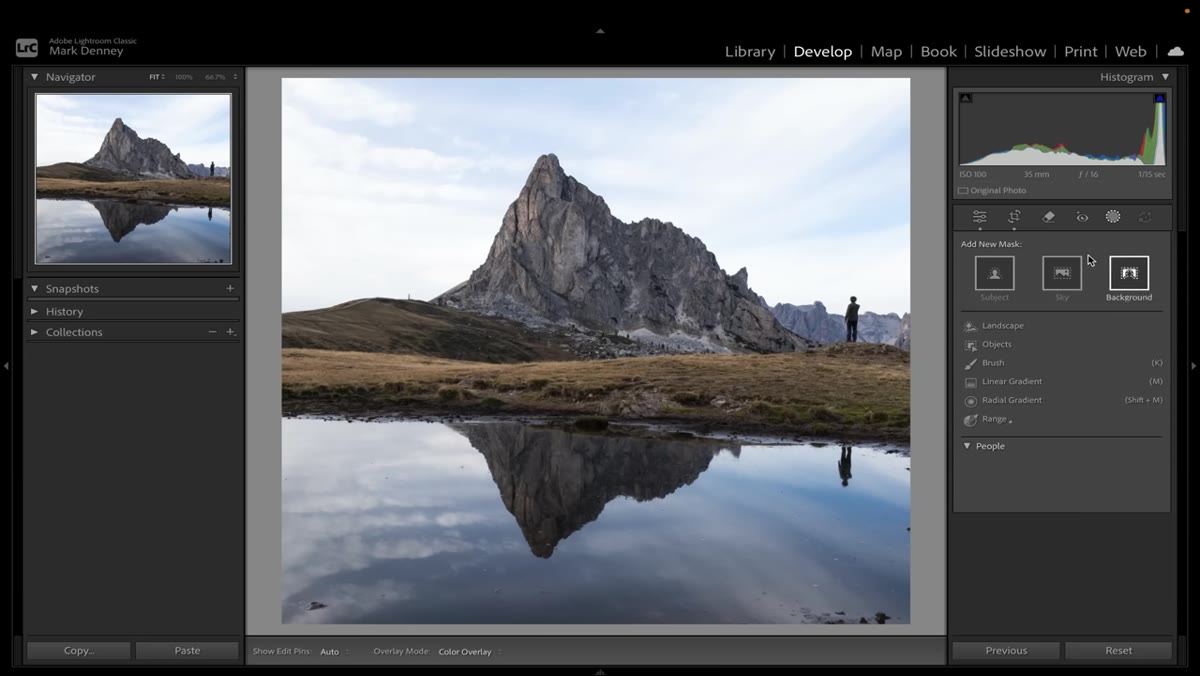Viewport: 1200px width, 676px height.
Task: Set Navigator zoom to 100%
Action: (x=184, y=77)
